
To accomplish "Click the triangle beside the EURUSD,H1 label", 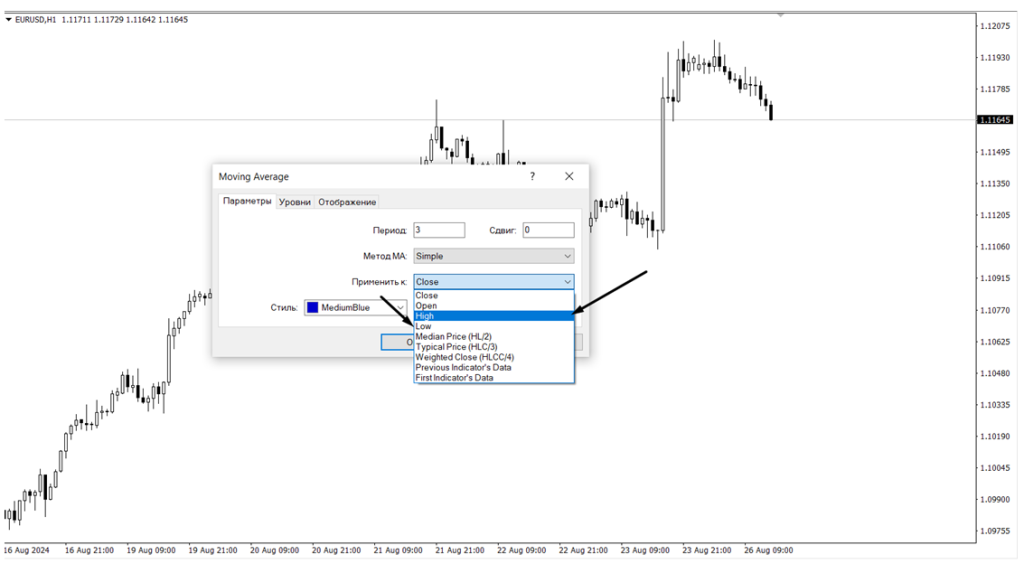I will [8, 19].
